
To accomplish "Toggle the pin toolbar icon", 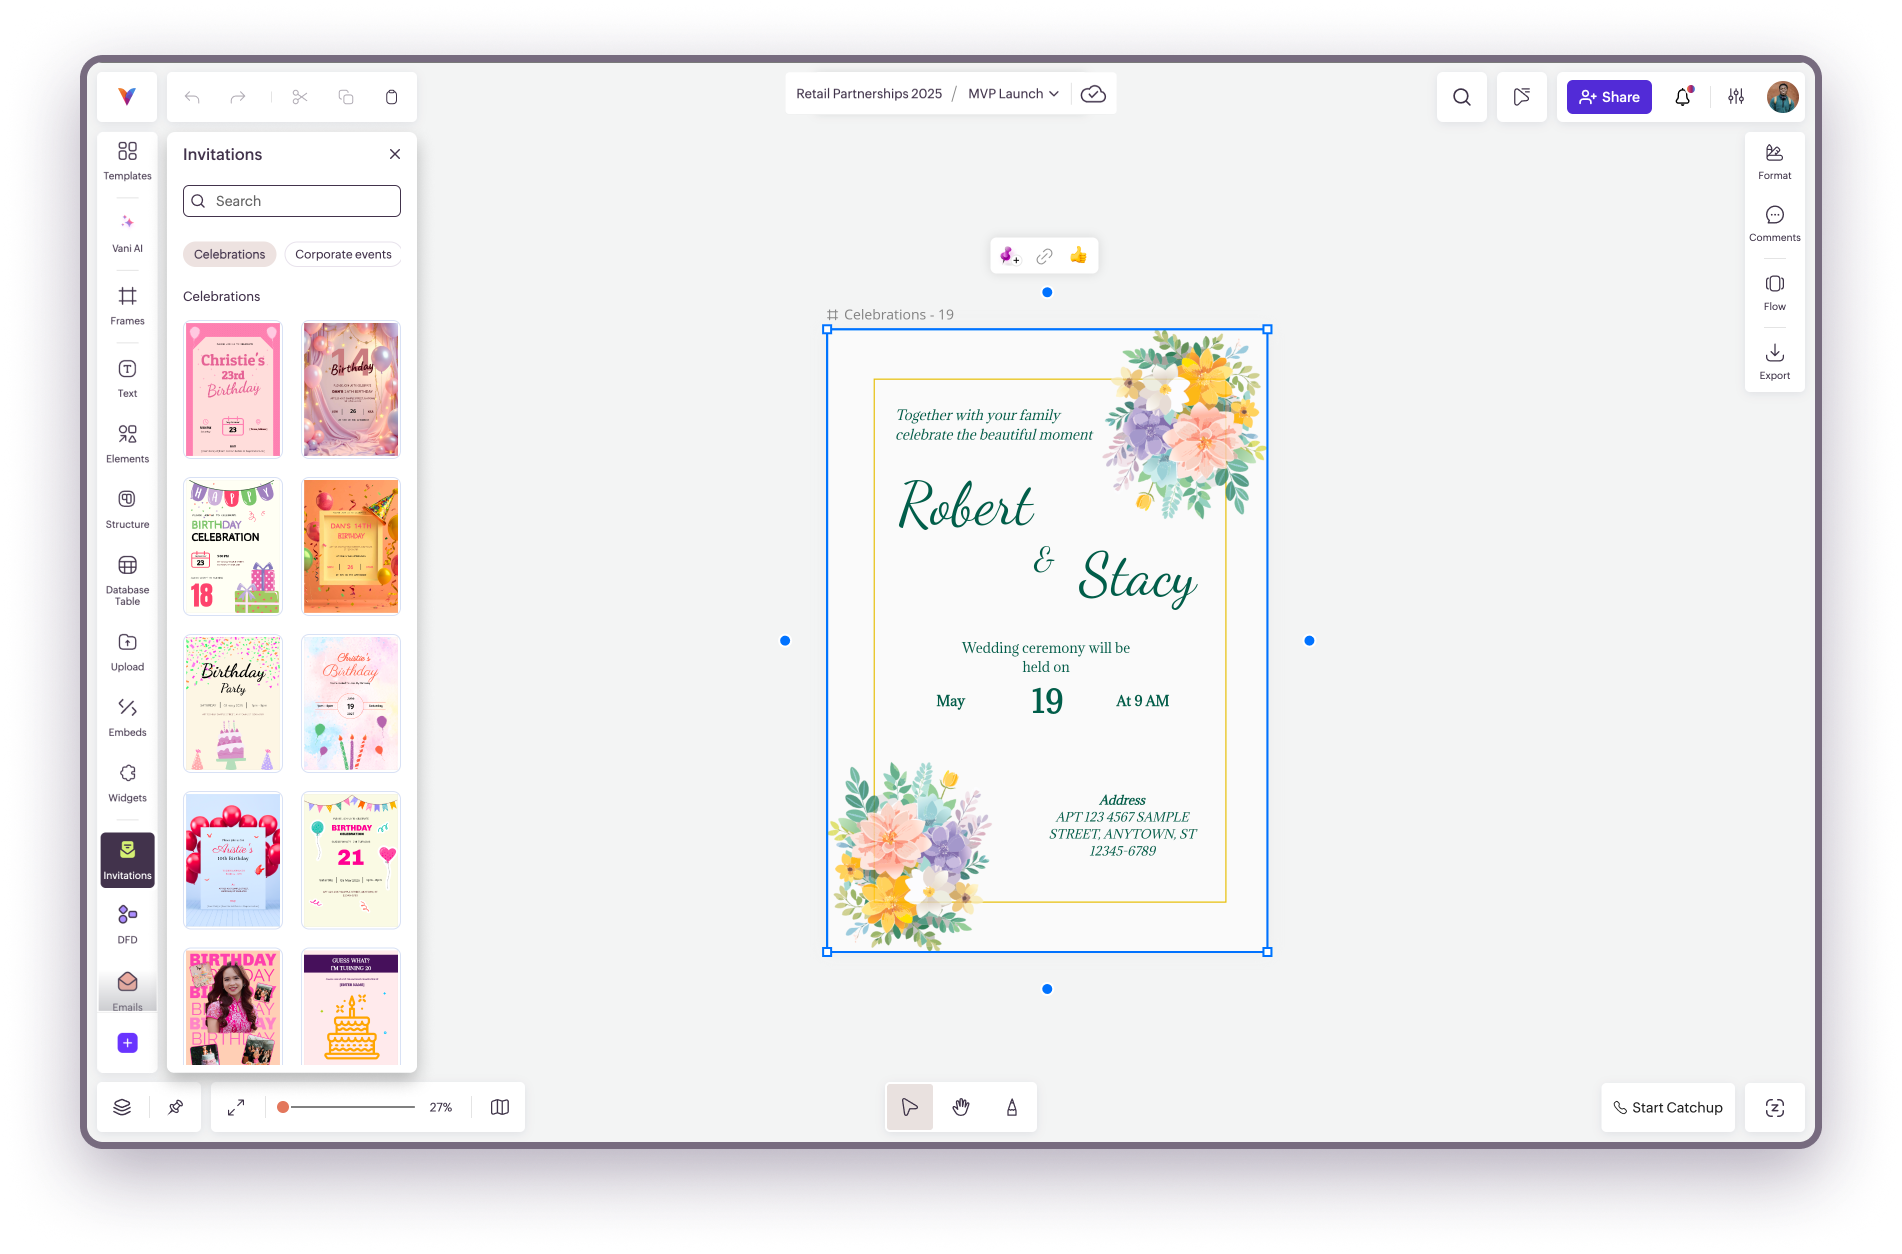I will click(175, 1107).
